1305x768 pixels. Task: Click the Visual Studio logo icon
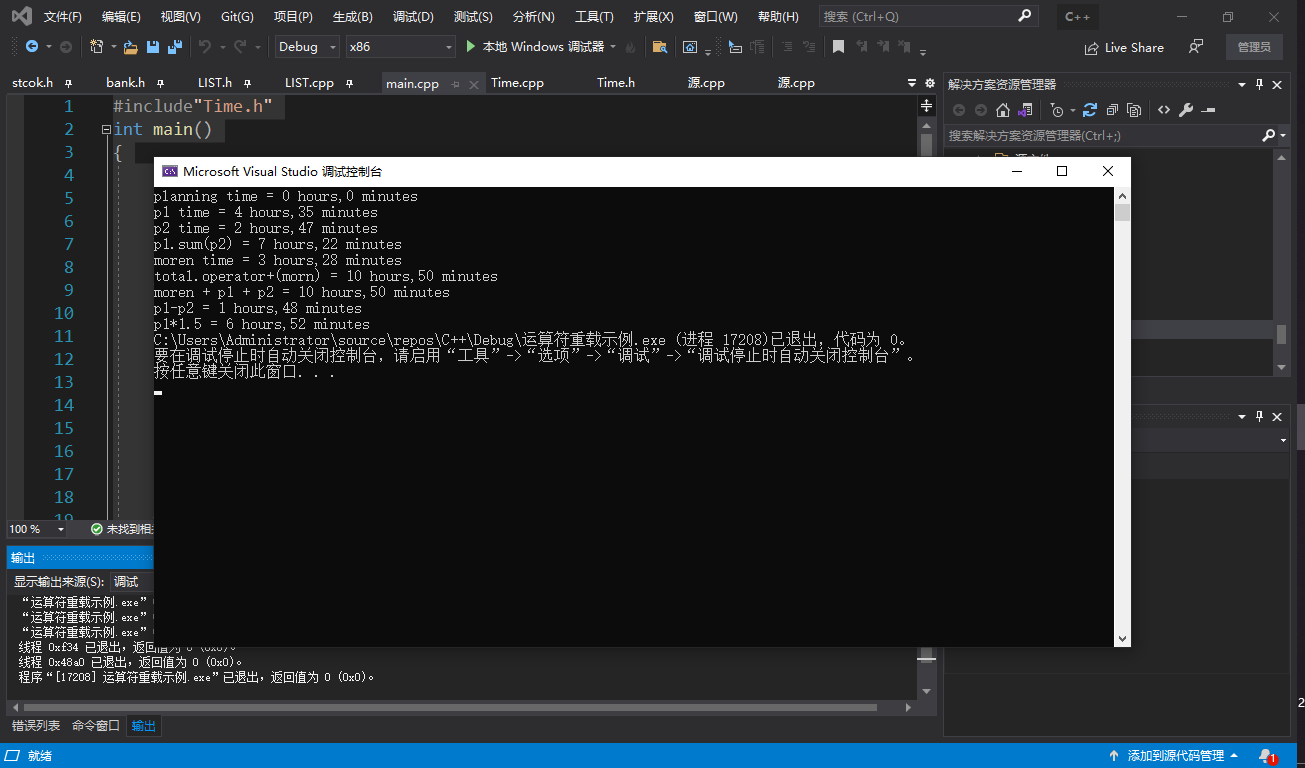click(20, 17)
